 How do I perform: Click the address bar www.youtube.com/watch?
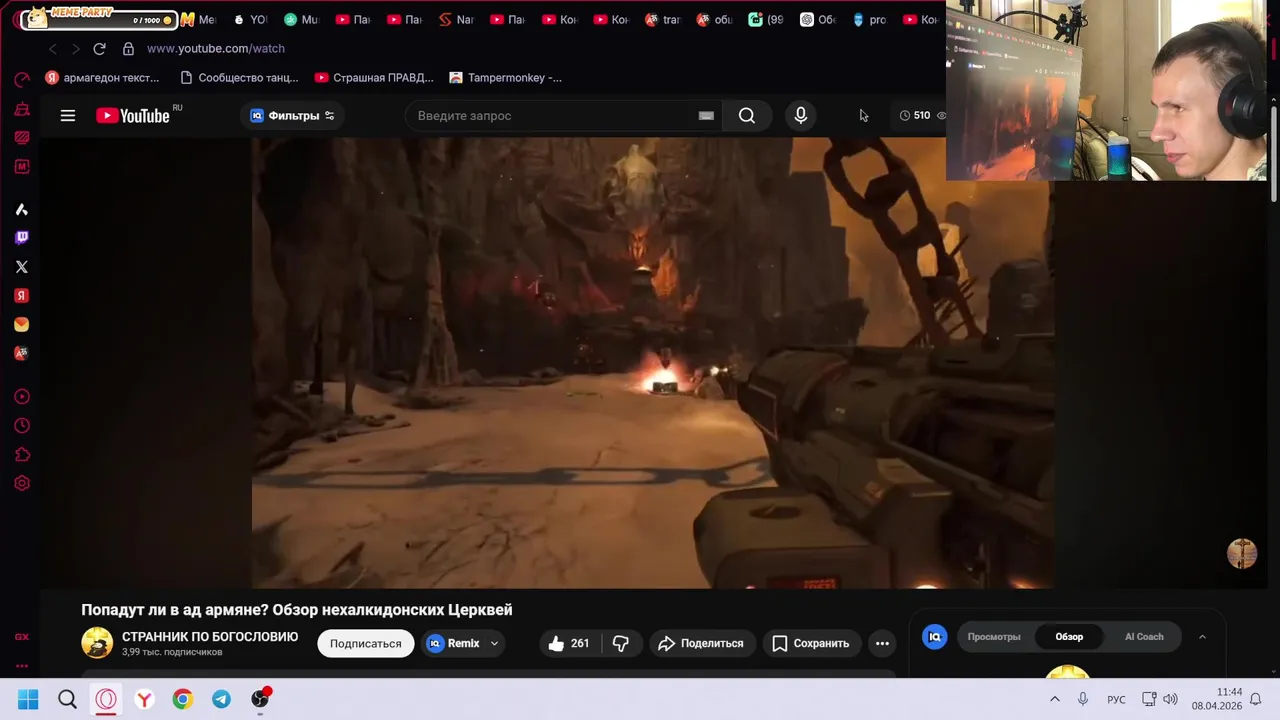coord(216,48)
